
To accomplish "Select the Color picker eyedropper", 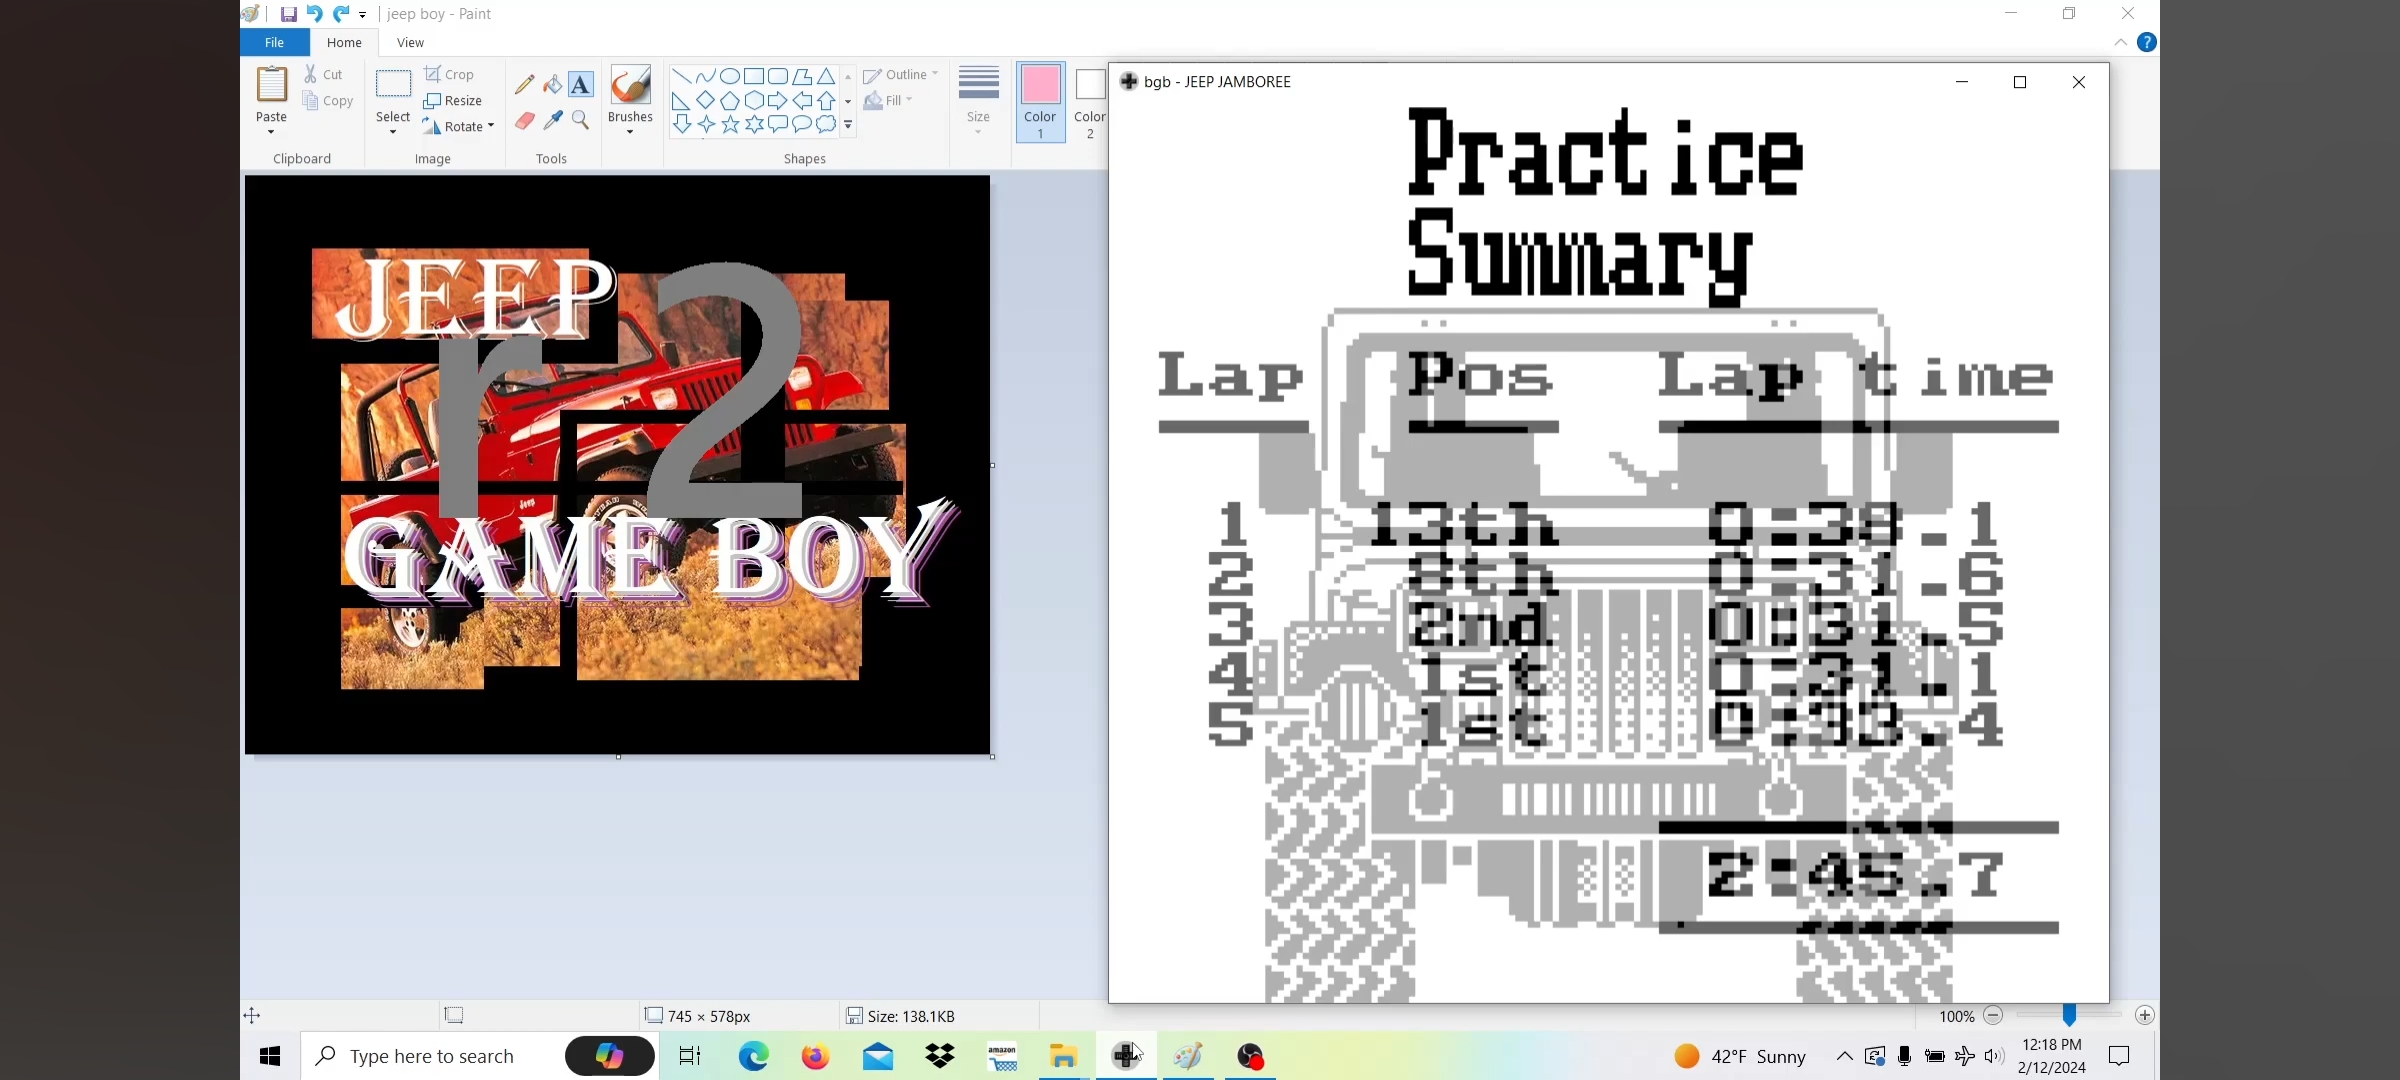I will coord(552,121).
